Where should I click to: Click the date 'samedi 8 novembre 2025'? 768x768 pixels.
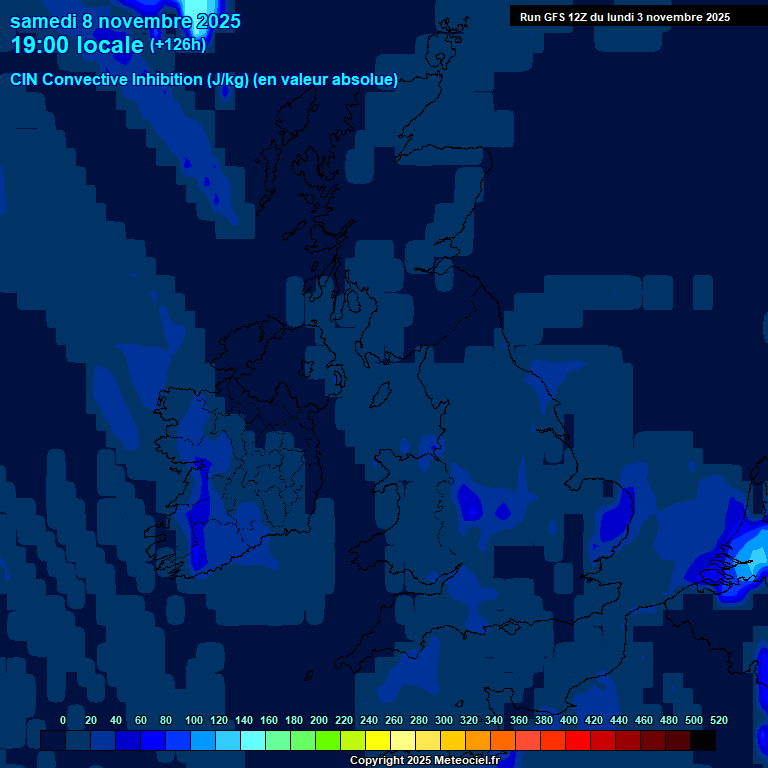125,21
